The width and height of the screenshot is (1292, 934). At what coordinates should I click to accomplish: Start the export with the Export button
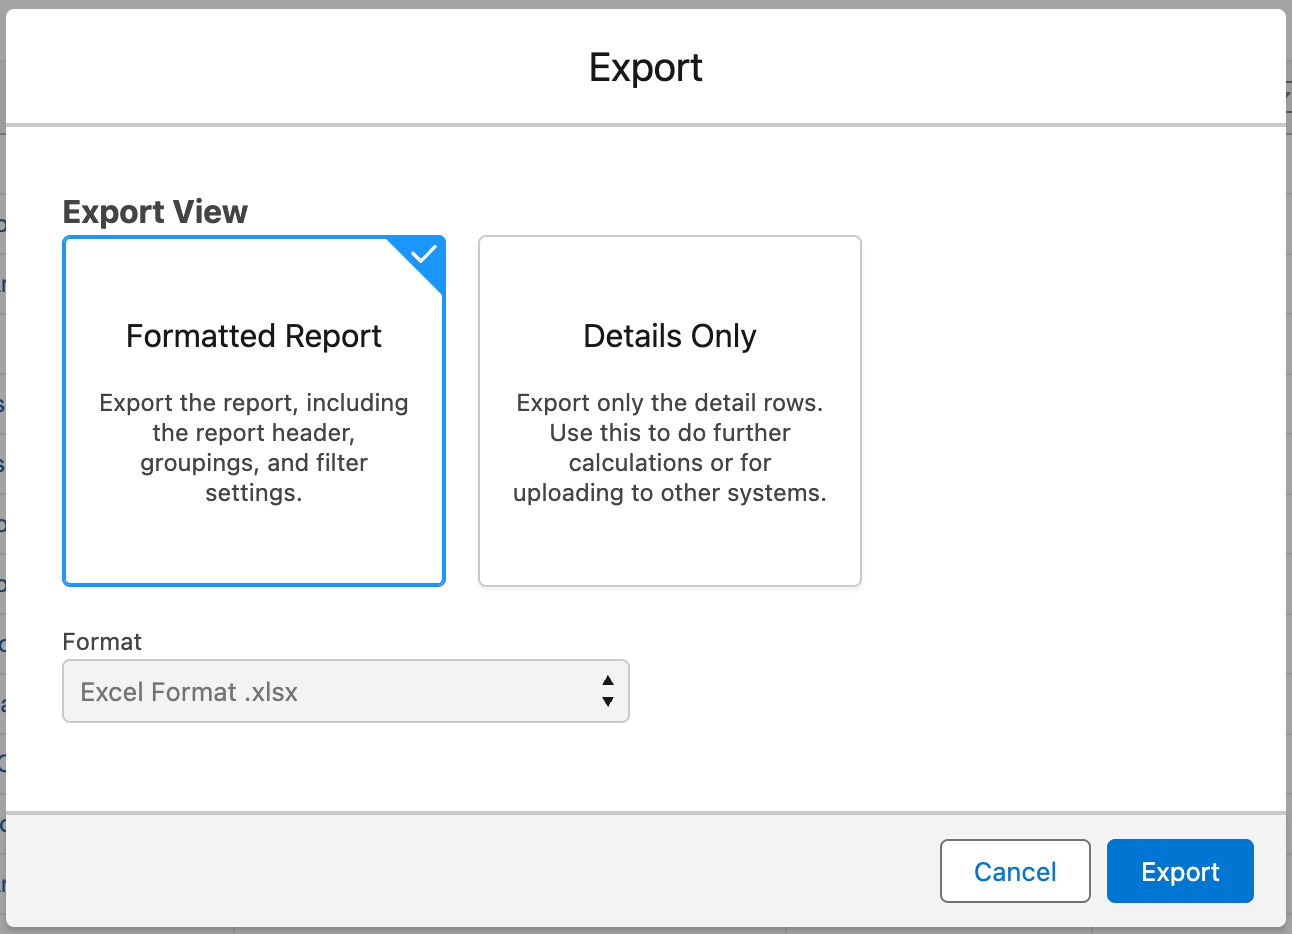(1180, 871)
